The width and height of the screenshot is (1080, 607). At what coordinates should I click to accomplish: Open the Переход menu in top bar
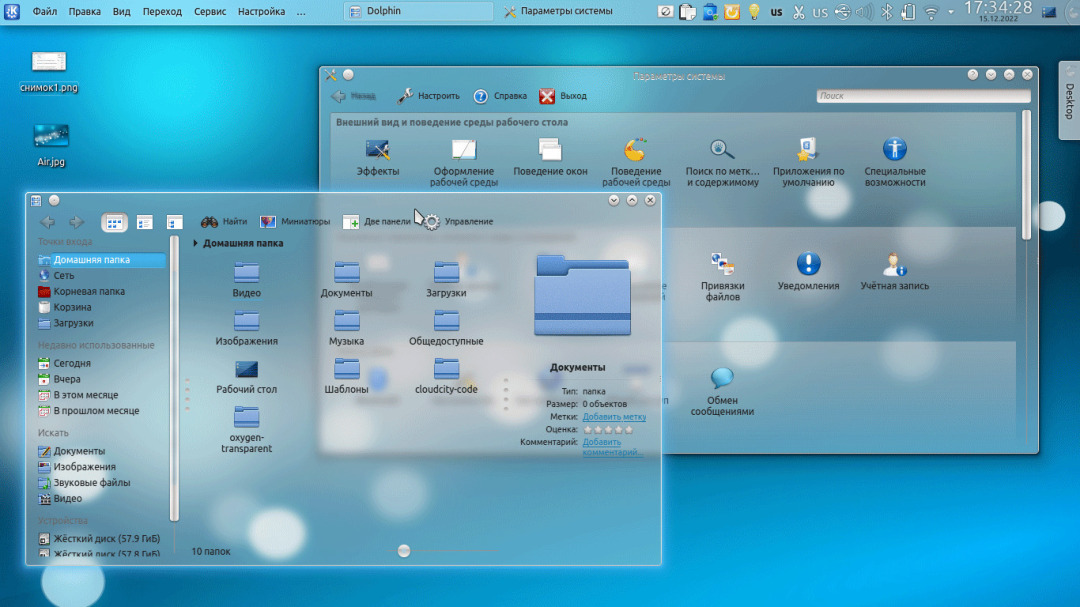(162, 12)
